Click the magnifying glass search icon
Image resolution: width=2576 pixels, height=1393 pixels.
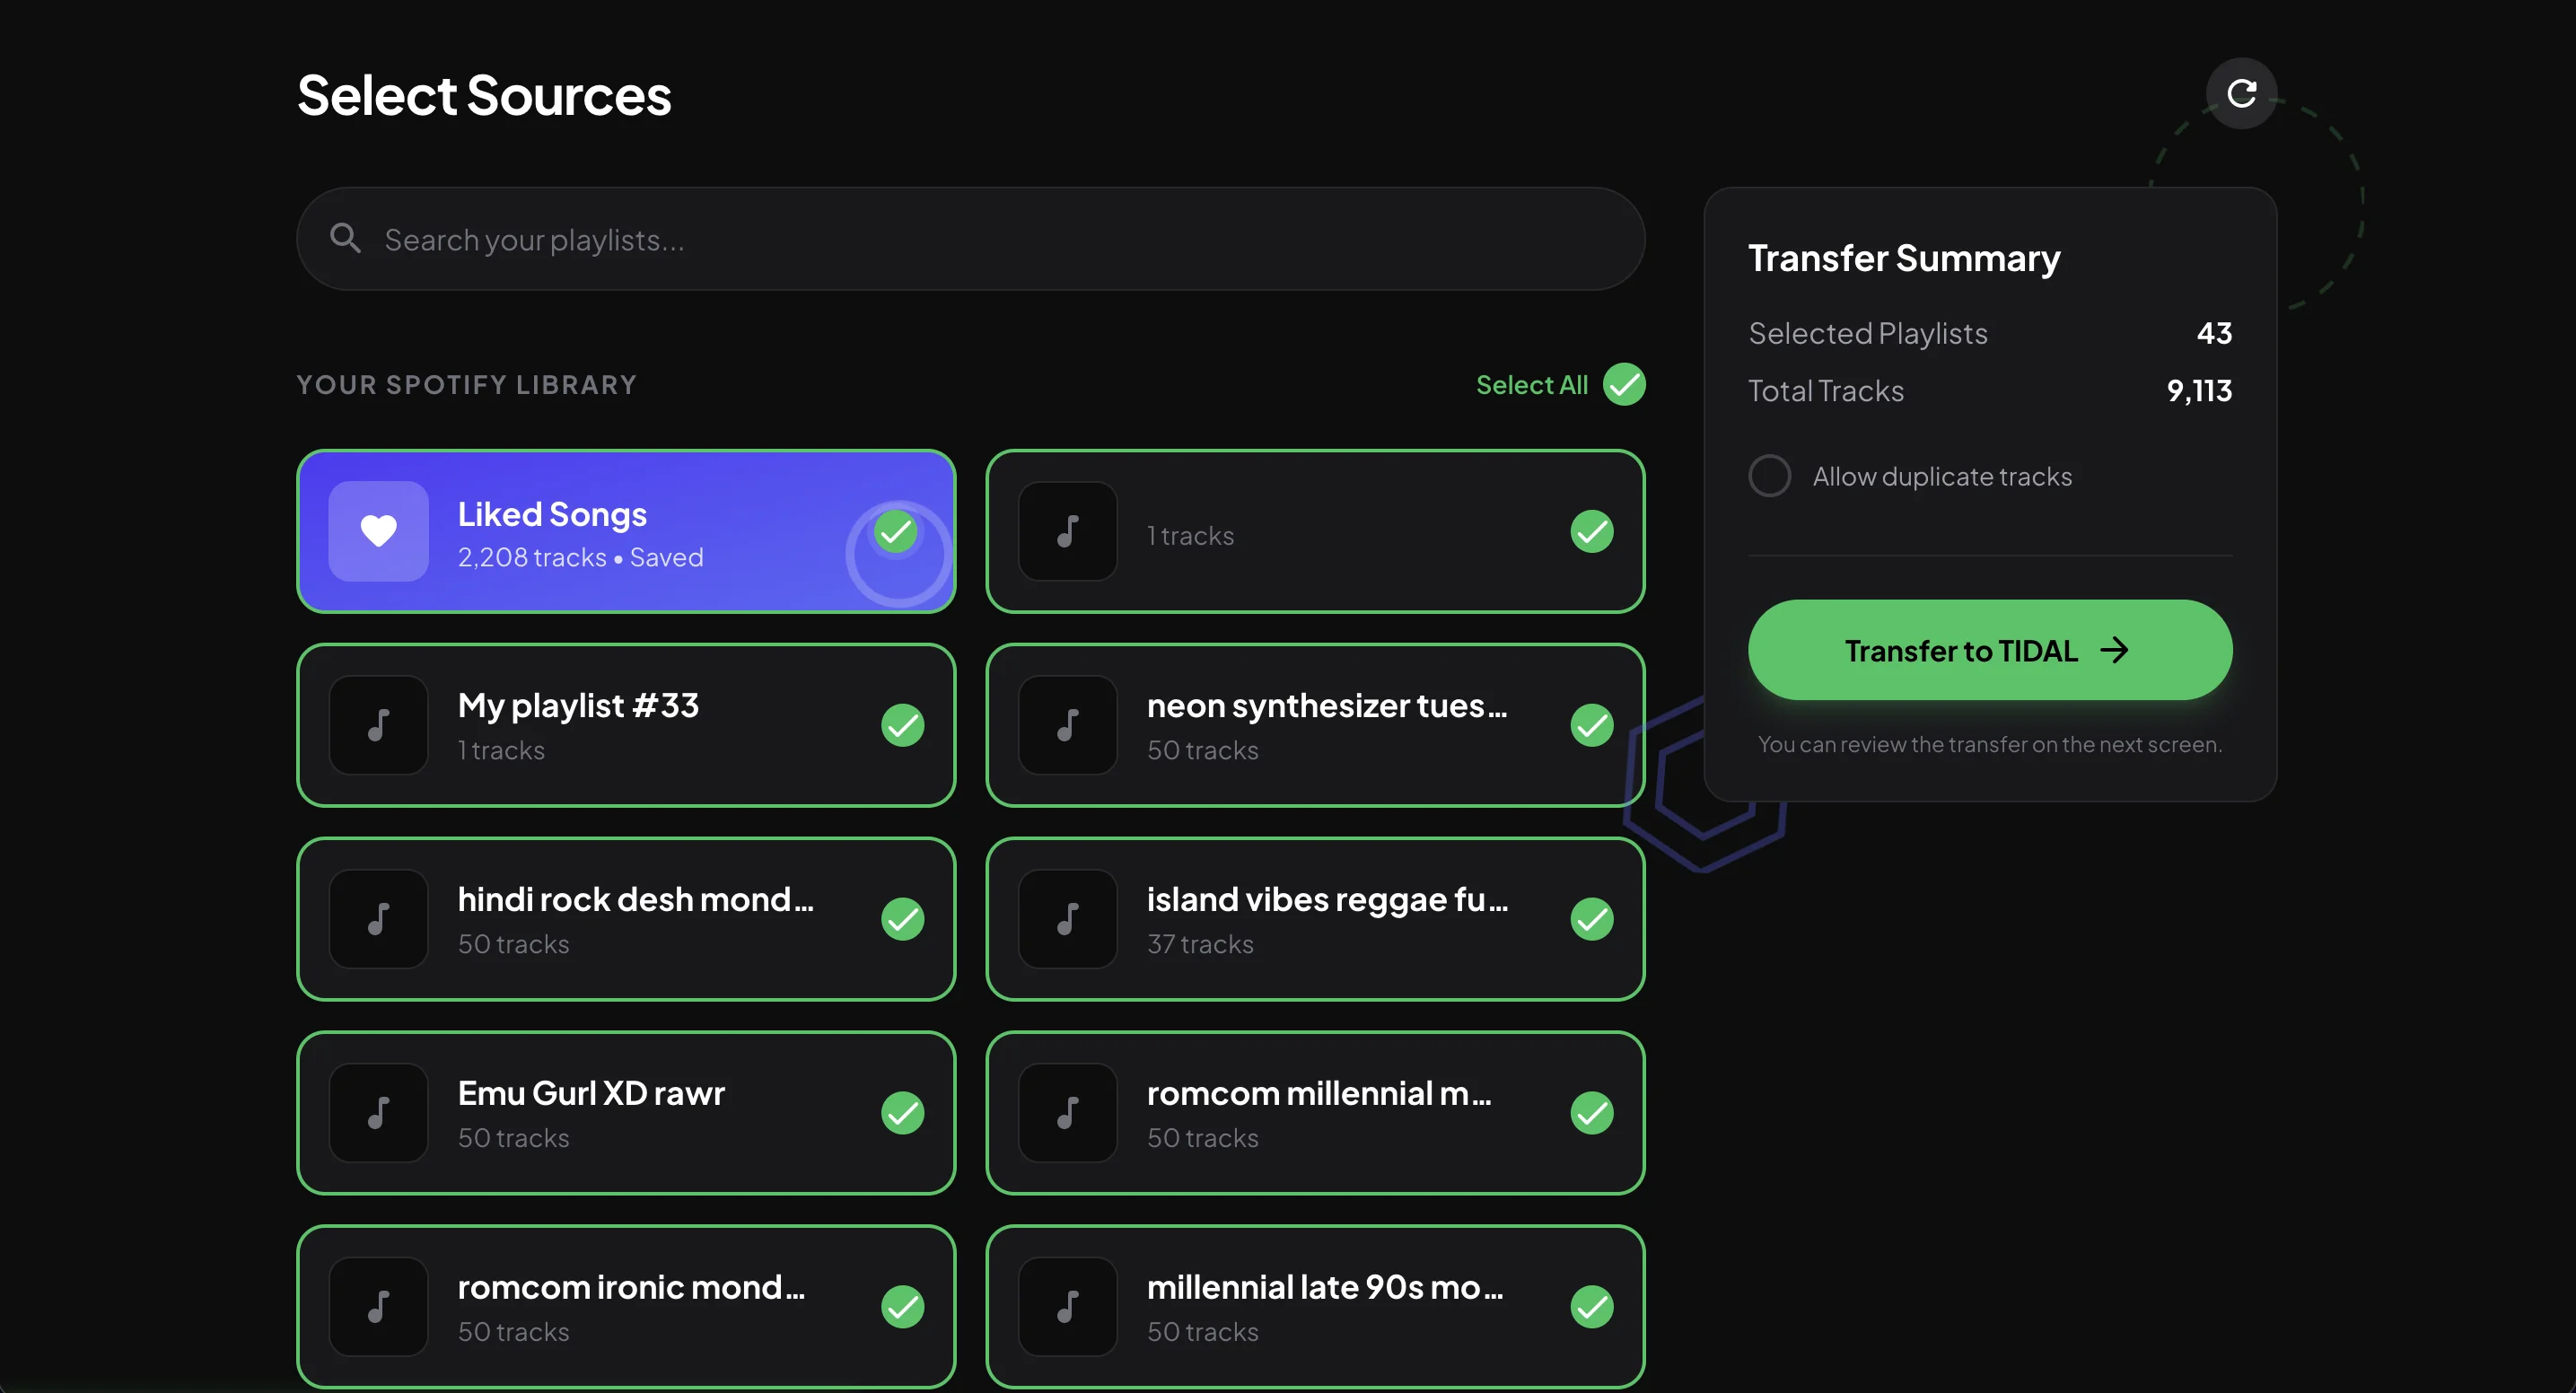(x=344, y=238)
